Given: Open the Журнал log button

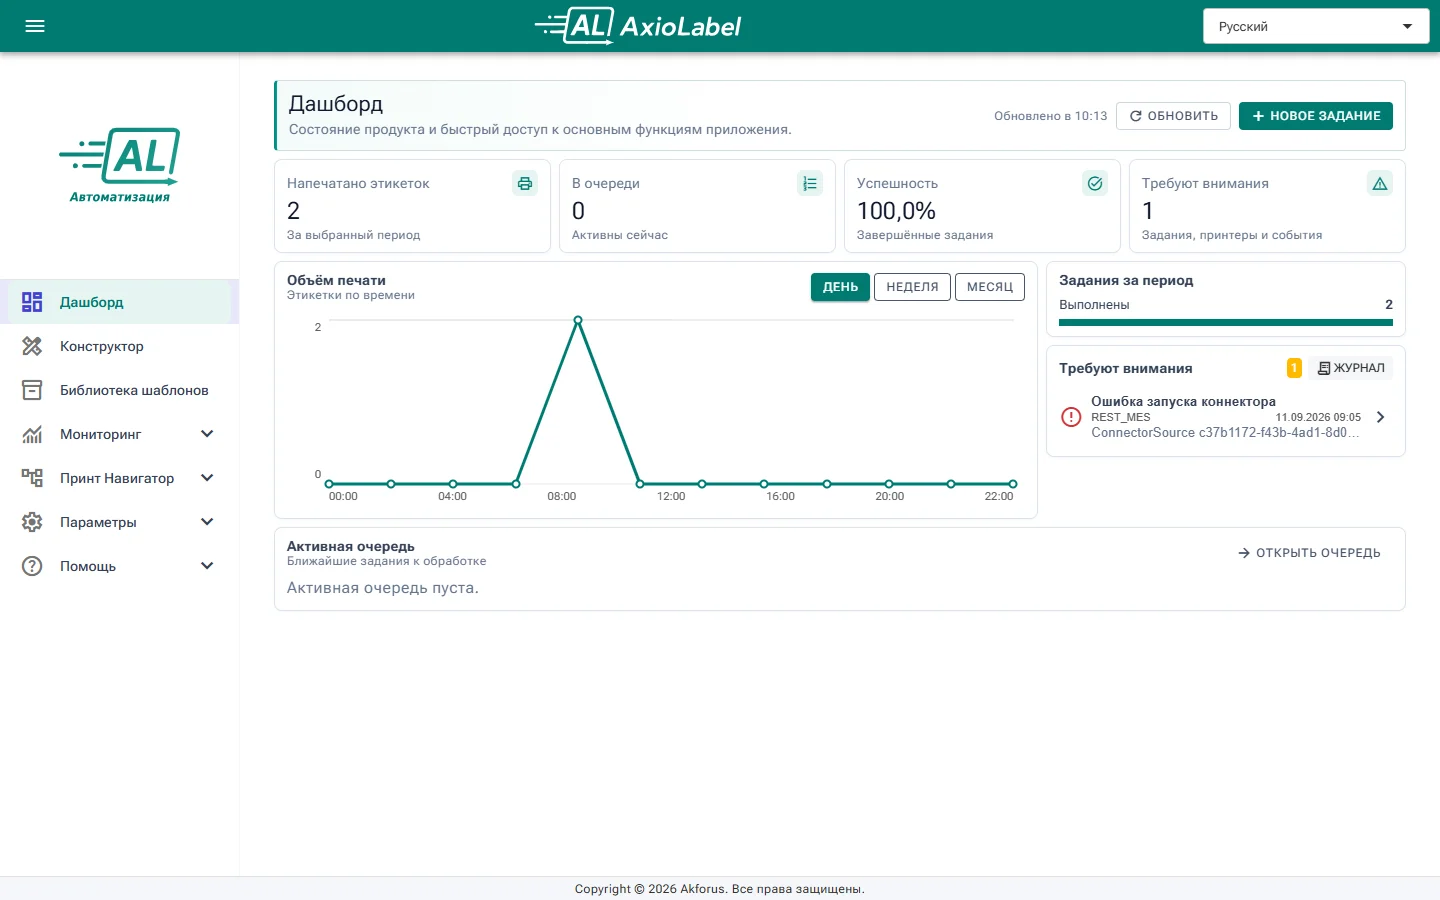Looking at the screenshot, I should tap(1351, 368).
